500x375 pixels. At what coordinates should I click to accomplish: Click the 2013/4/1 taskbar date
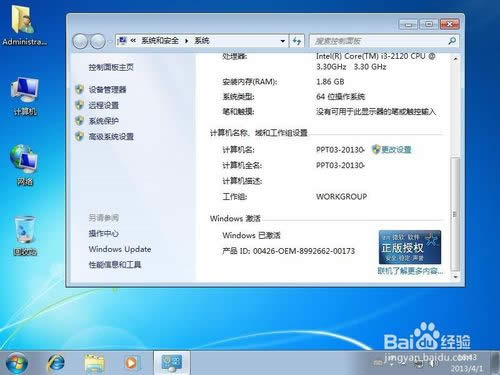(x=467, y=368)
